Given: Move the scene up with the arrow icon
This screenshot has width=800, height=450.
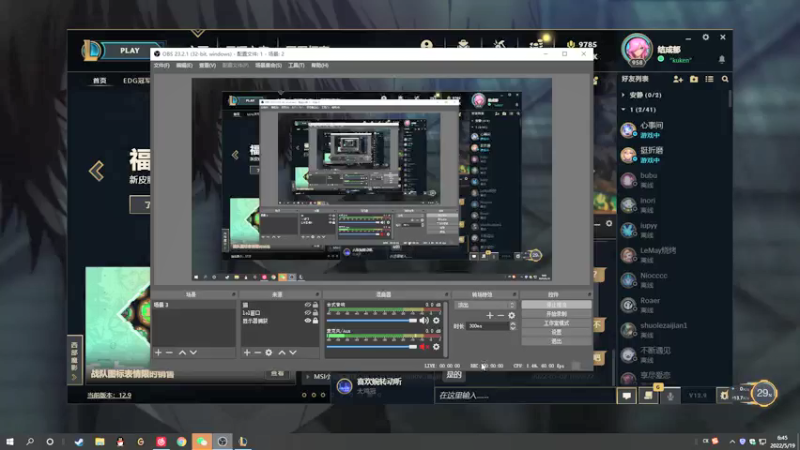Looking at the screenshot, I should click(x=182, y=353).
